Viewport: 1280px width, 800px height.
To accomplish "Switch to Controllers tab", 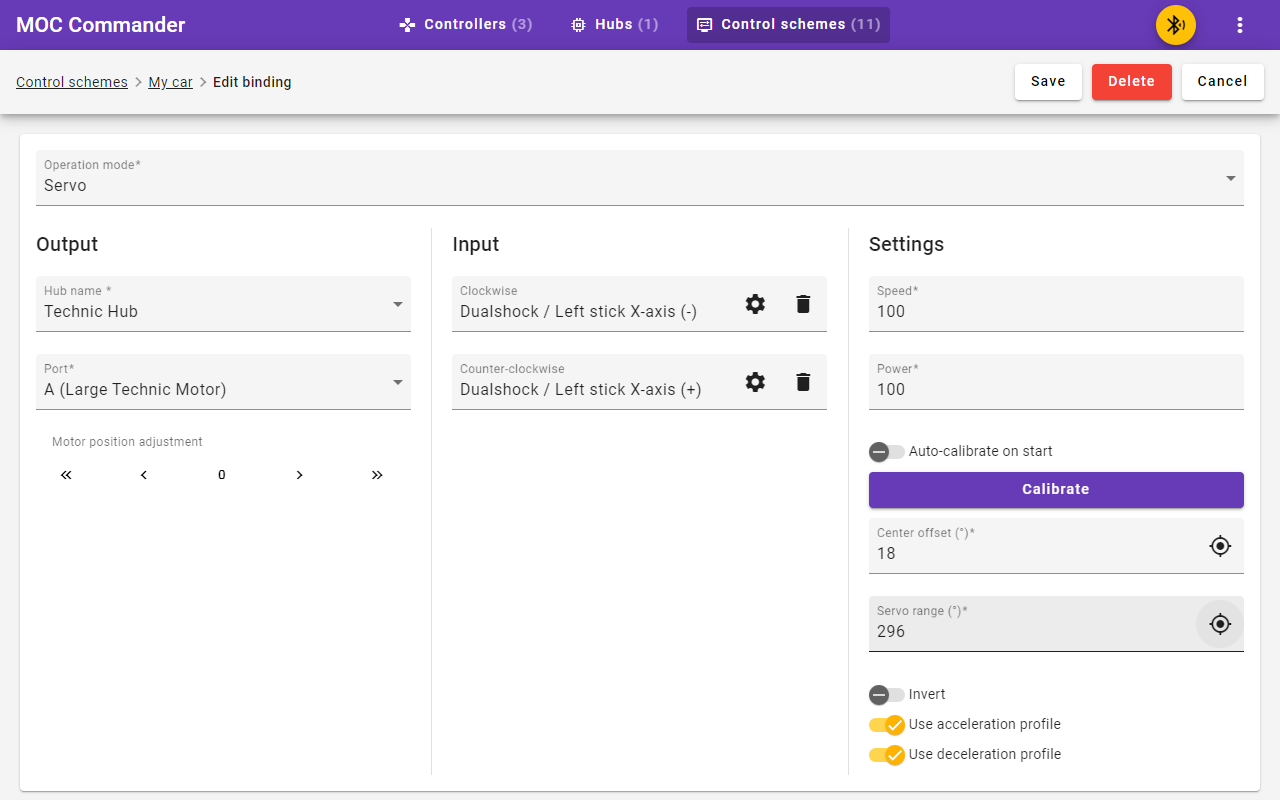I will pyautogui.click(x=466, y=25).
